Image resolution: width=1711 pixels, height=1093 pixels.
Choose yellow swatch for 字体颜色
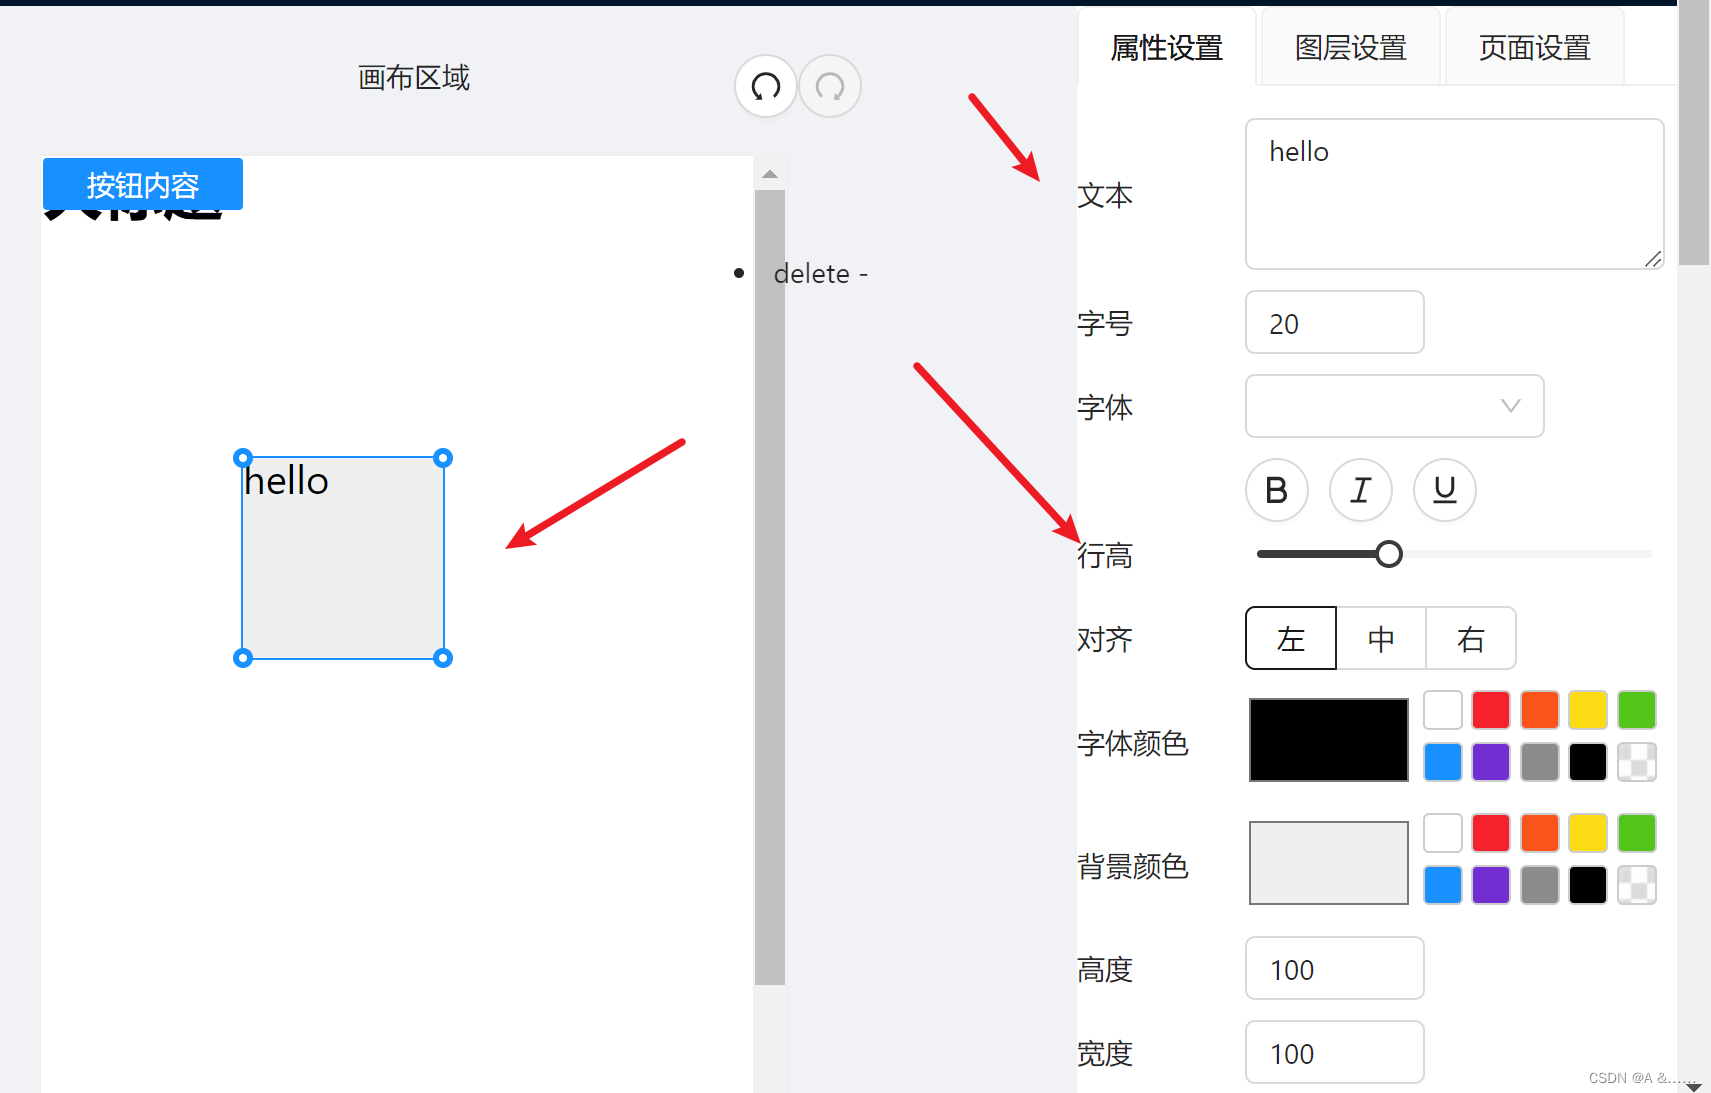[x=1588, y=710]
